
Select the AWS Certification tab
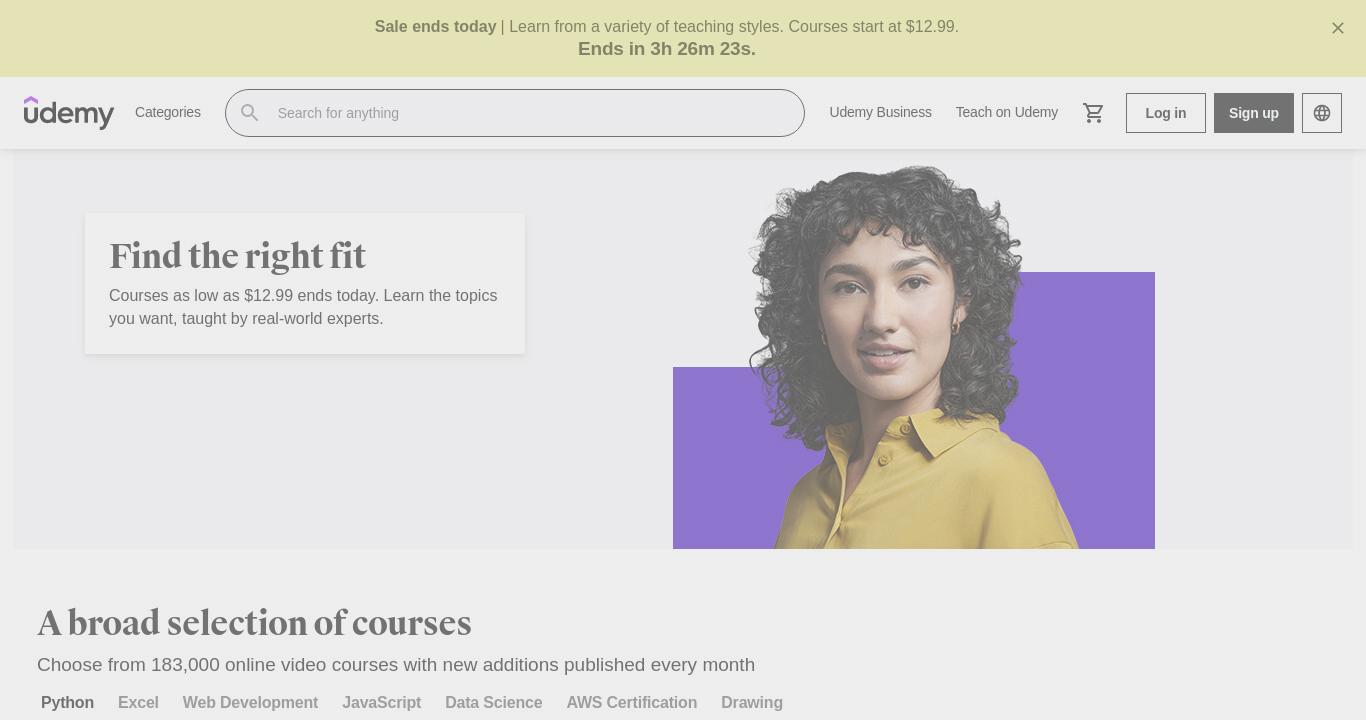pyautogui.click(x=631, y=703)
